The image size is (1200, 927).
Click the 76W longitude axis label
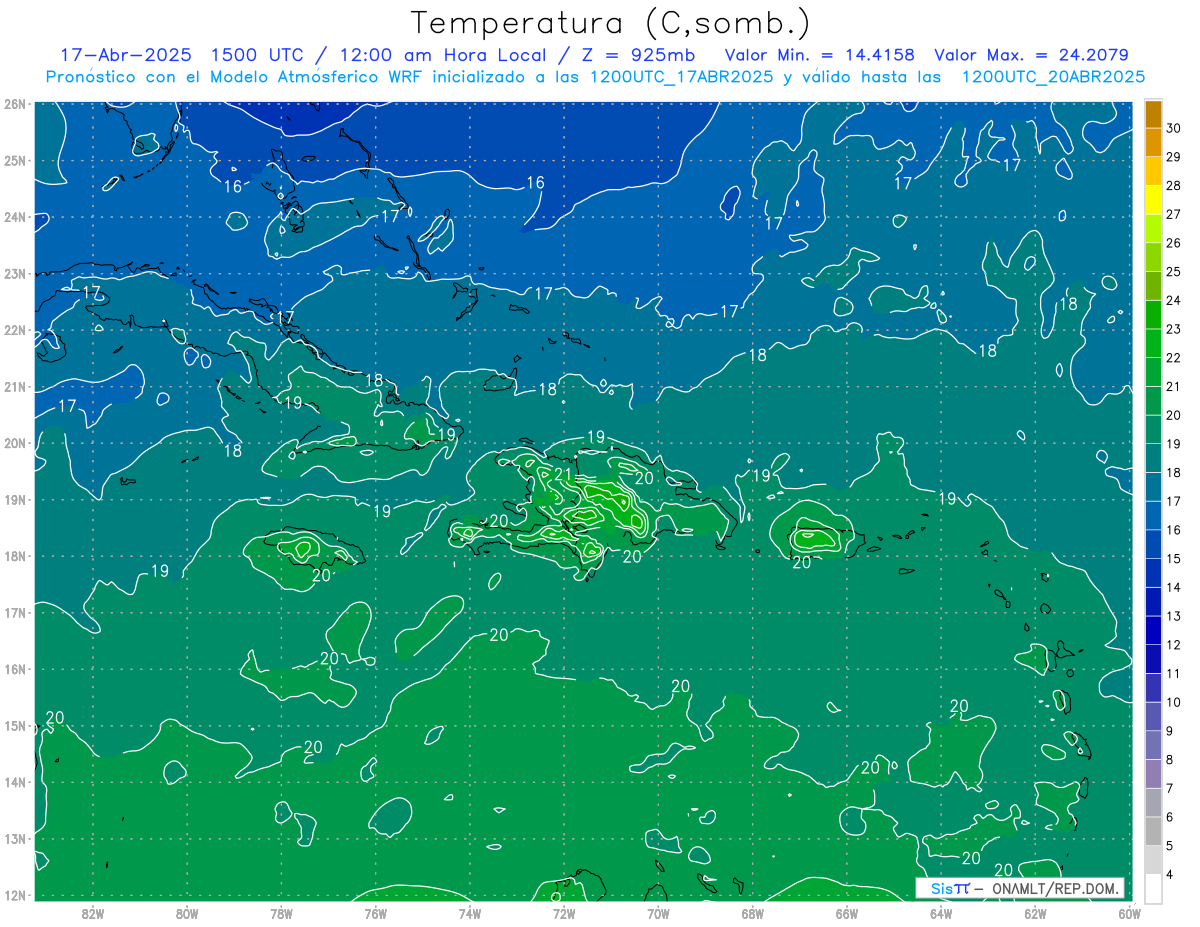point(375,913)
